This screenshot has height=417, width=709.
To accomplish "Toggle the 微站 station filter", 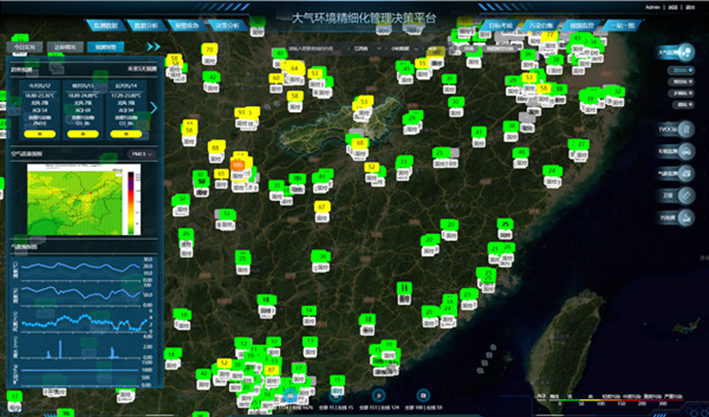I will [x=682, y=104].
